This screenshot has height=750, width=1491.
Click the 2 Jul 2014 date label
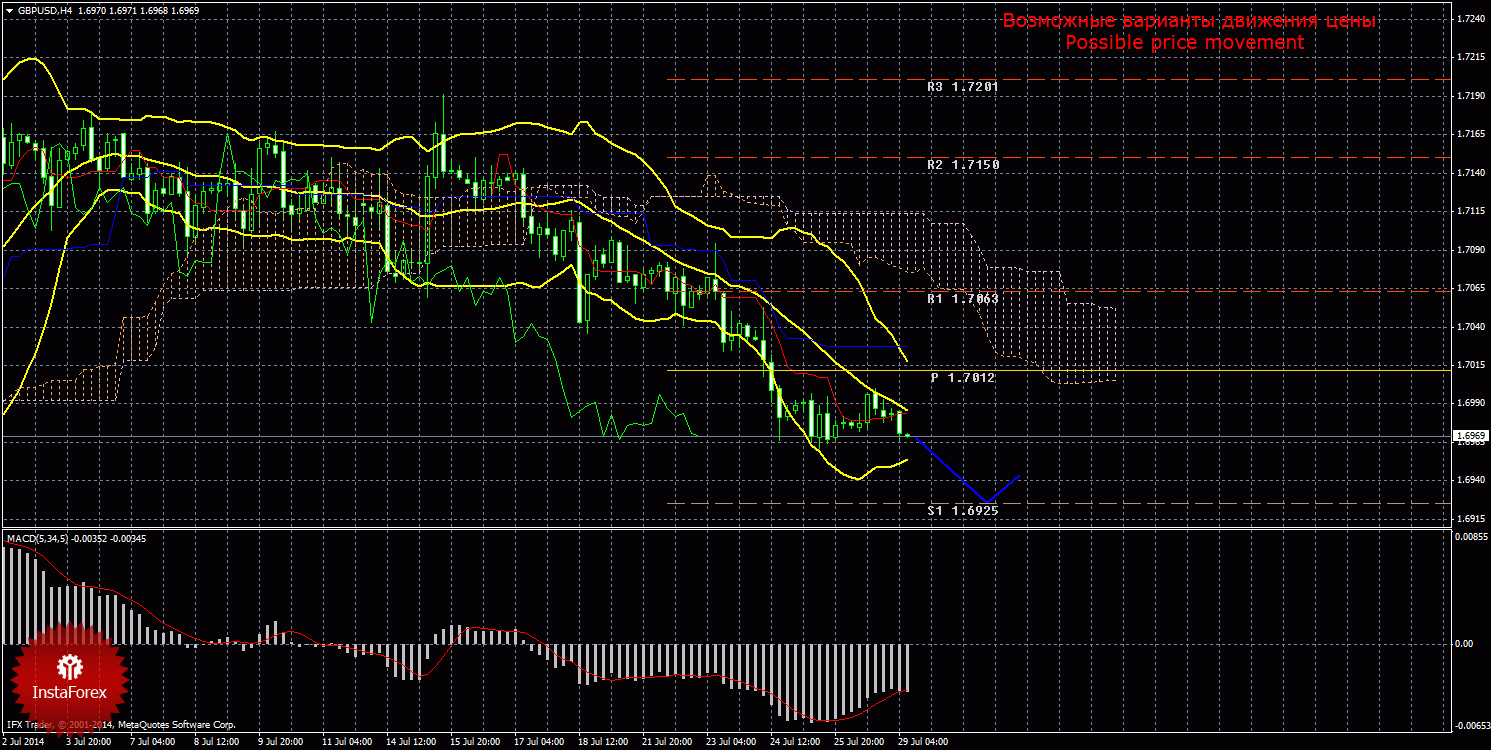point(25,743)
